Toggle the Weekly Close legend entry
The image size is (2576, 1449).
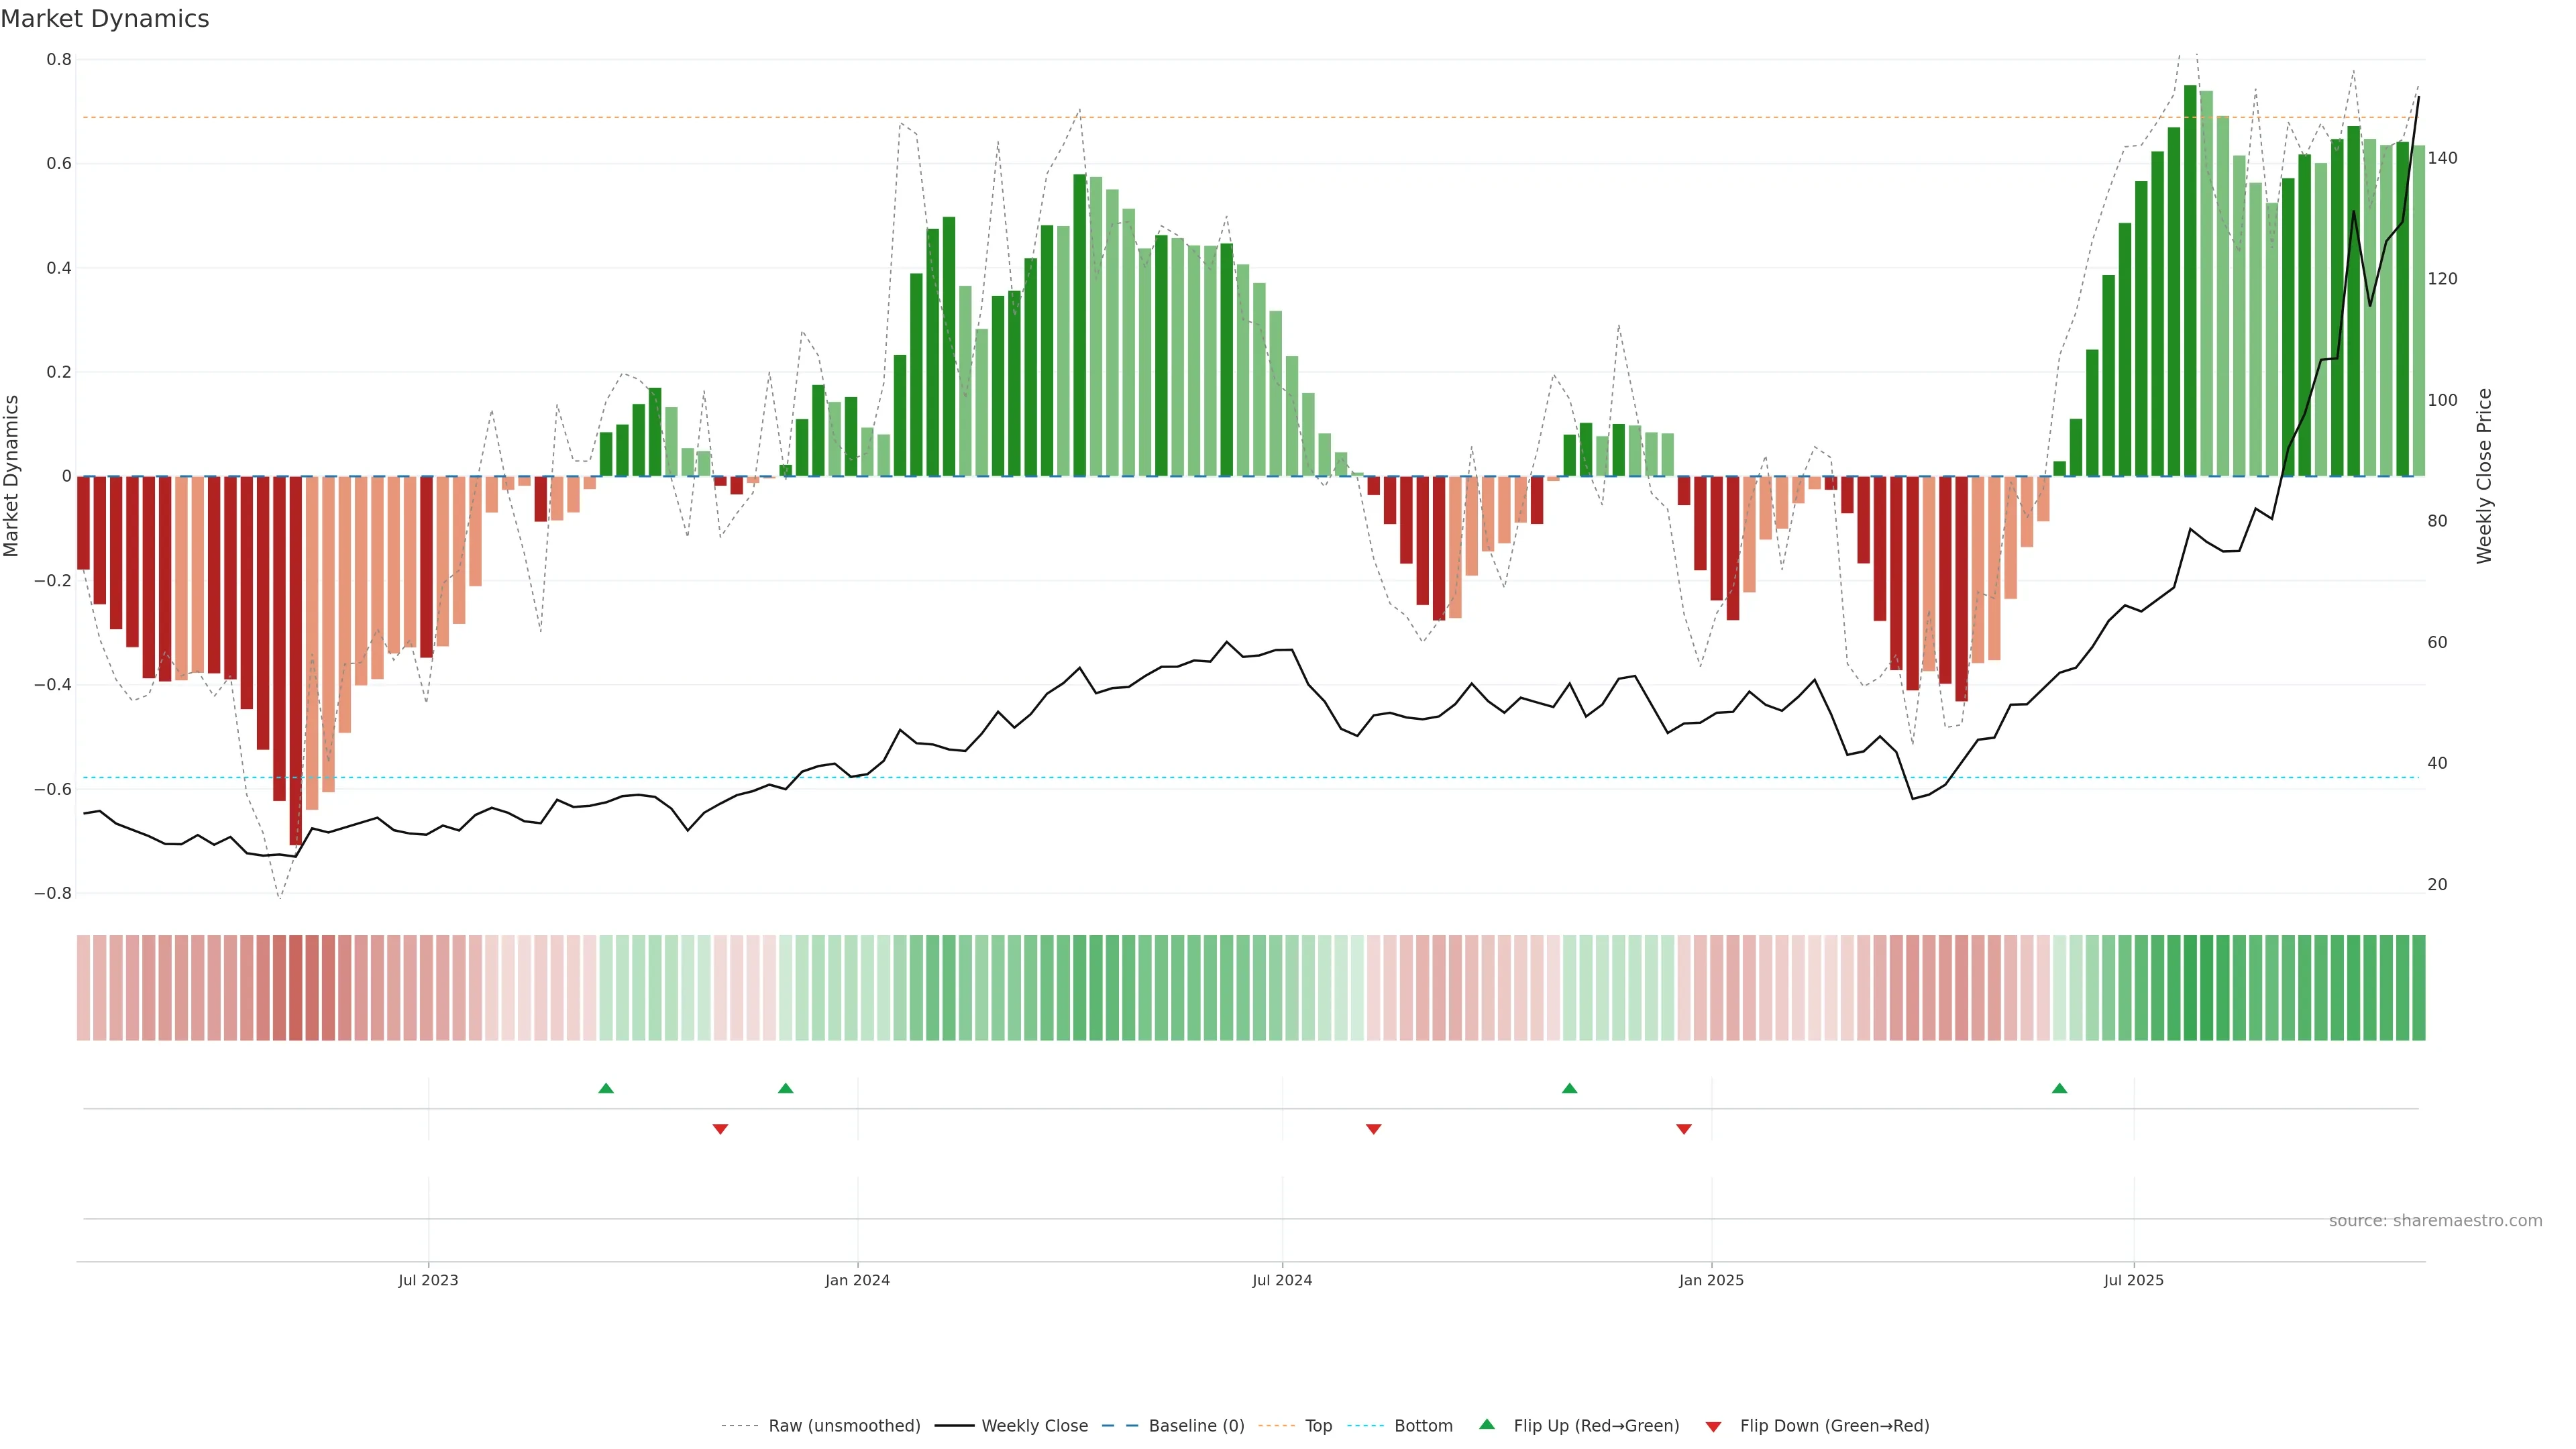click(x=1034, y=1426)
